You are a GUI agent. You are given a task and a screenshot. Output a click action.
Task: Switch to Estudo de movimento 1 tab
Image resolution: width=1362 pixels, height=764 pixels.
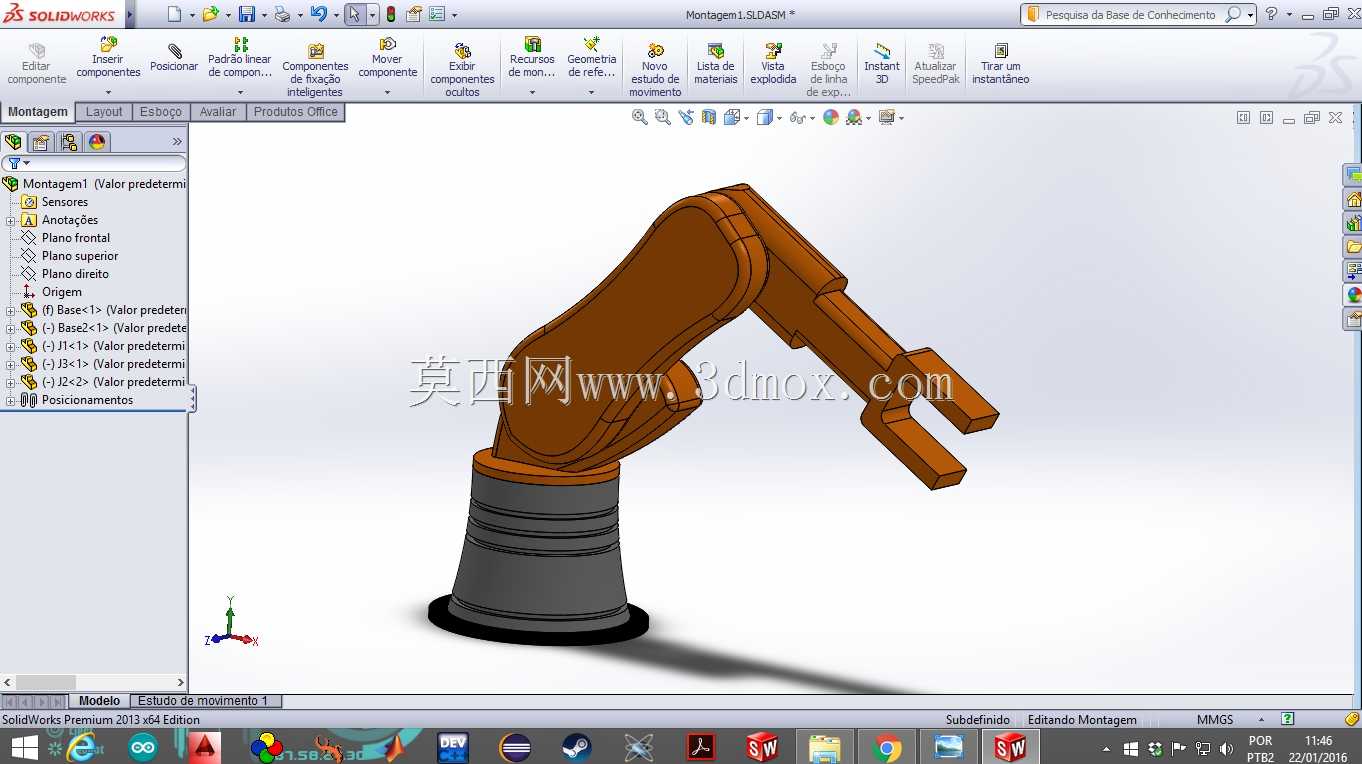(x=203, y=701)
